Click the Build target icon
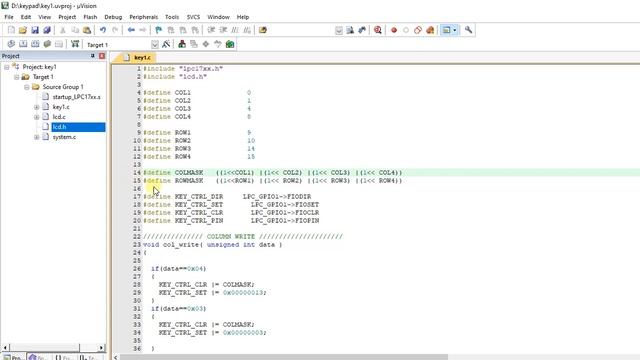 tap(23, 44)
